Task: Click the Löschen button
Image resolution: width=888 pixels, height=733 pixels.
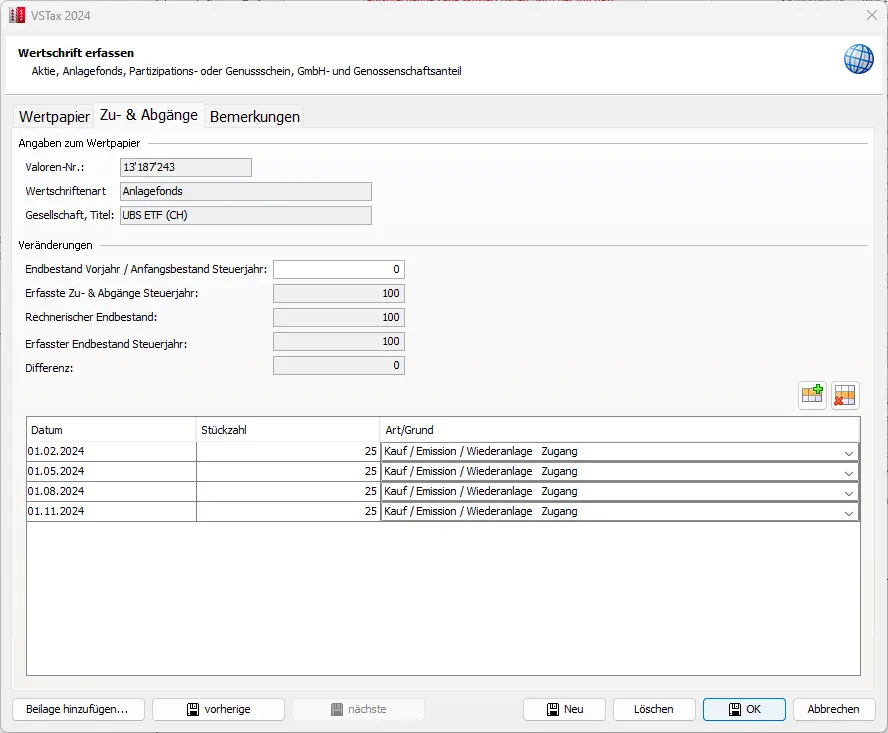Action: tap(653, 709)
